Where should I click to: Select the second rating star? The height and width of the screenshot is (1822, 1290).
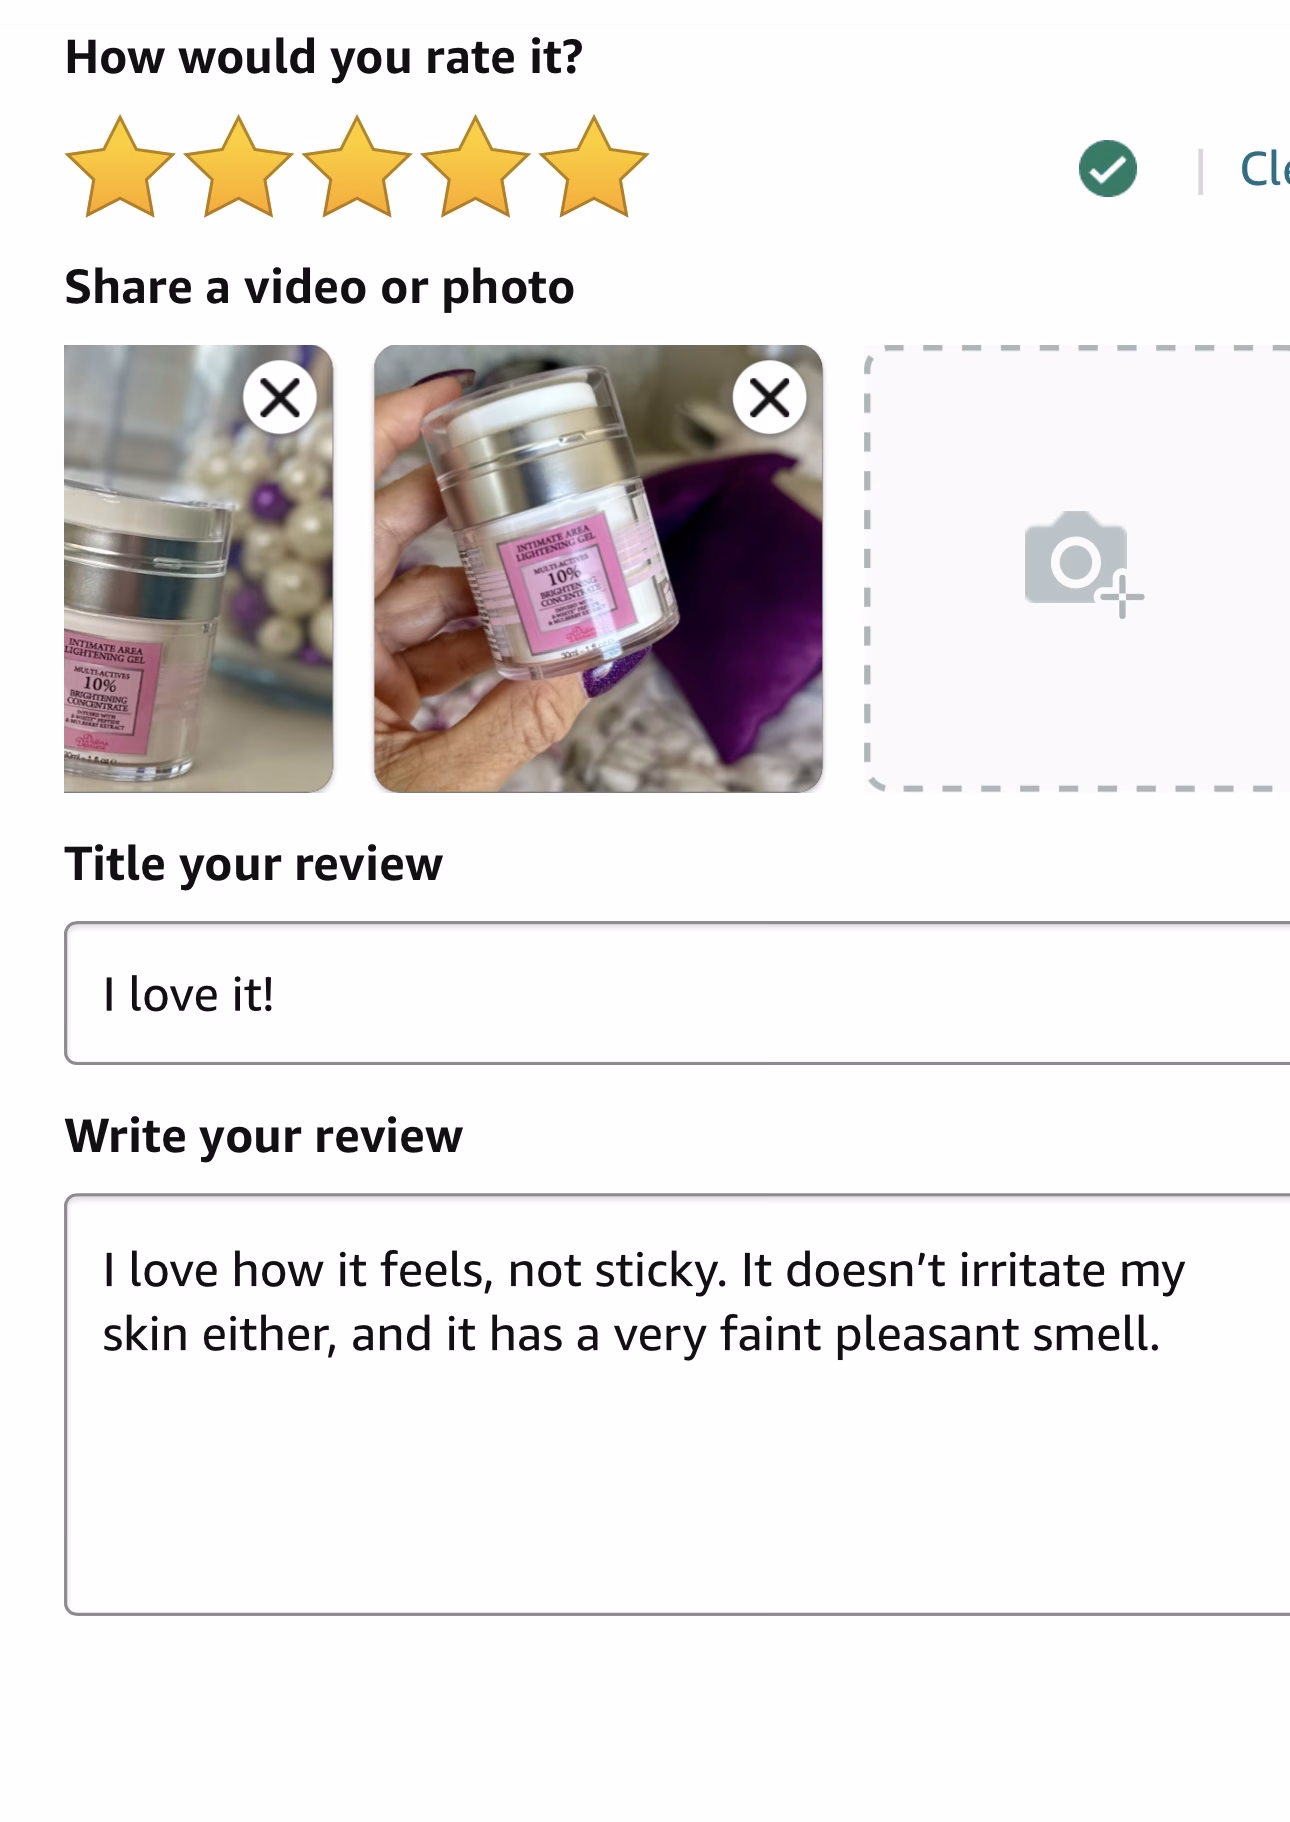pos(238,167)
